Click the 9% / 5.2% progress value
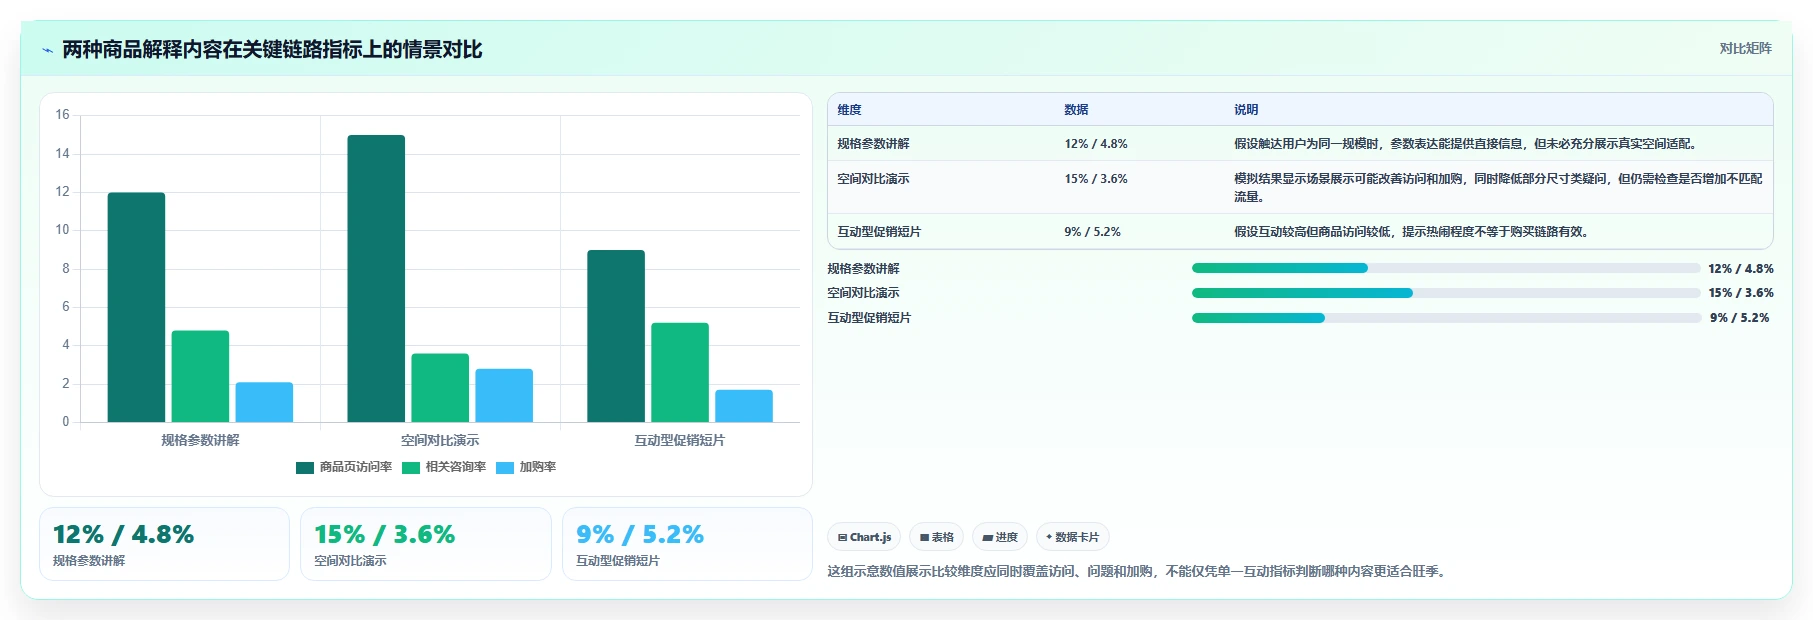This screenshot has height=620, width=1813. (1739, 318)
